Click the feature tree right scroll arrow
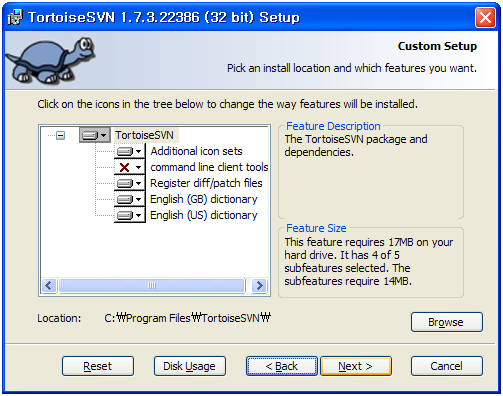Image resolution: width=503 pixels, height=396 pixels. coord(259,286)
